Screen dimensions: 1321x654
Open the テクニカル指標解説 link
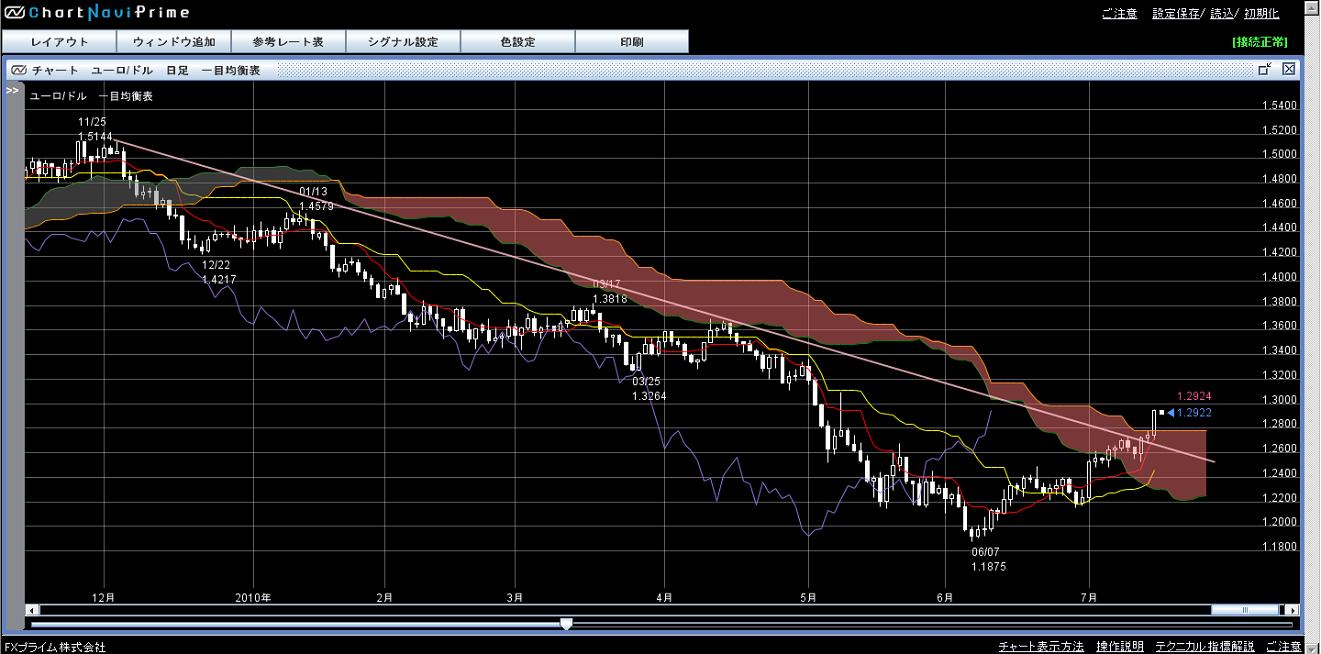[x=1205, y=646]
